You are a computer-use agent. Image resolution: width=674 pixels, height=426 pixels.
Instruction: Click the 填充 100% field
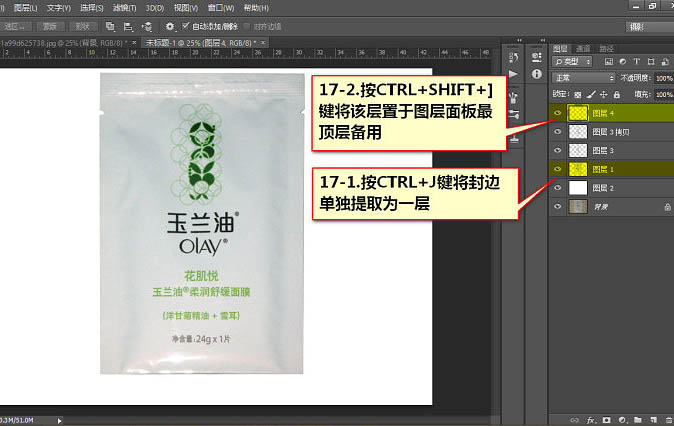664,94
